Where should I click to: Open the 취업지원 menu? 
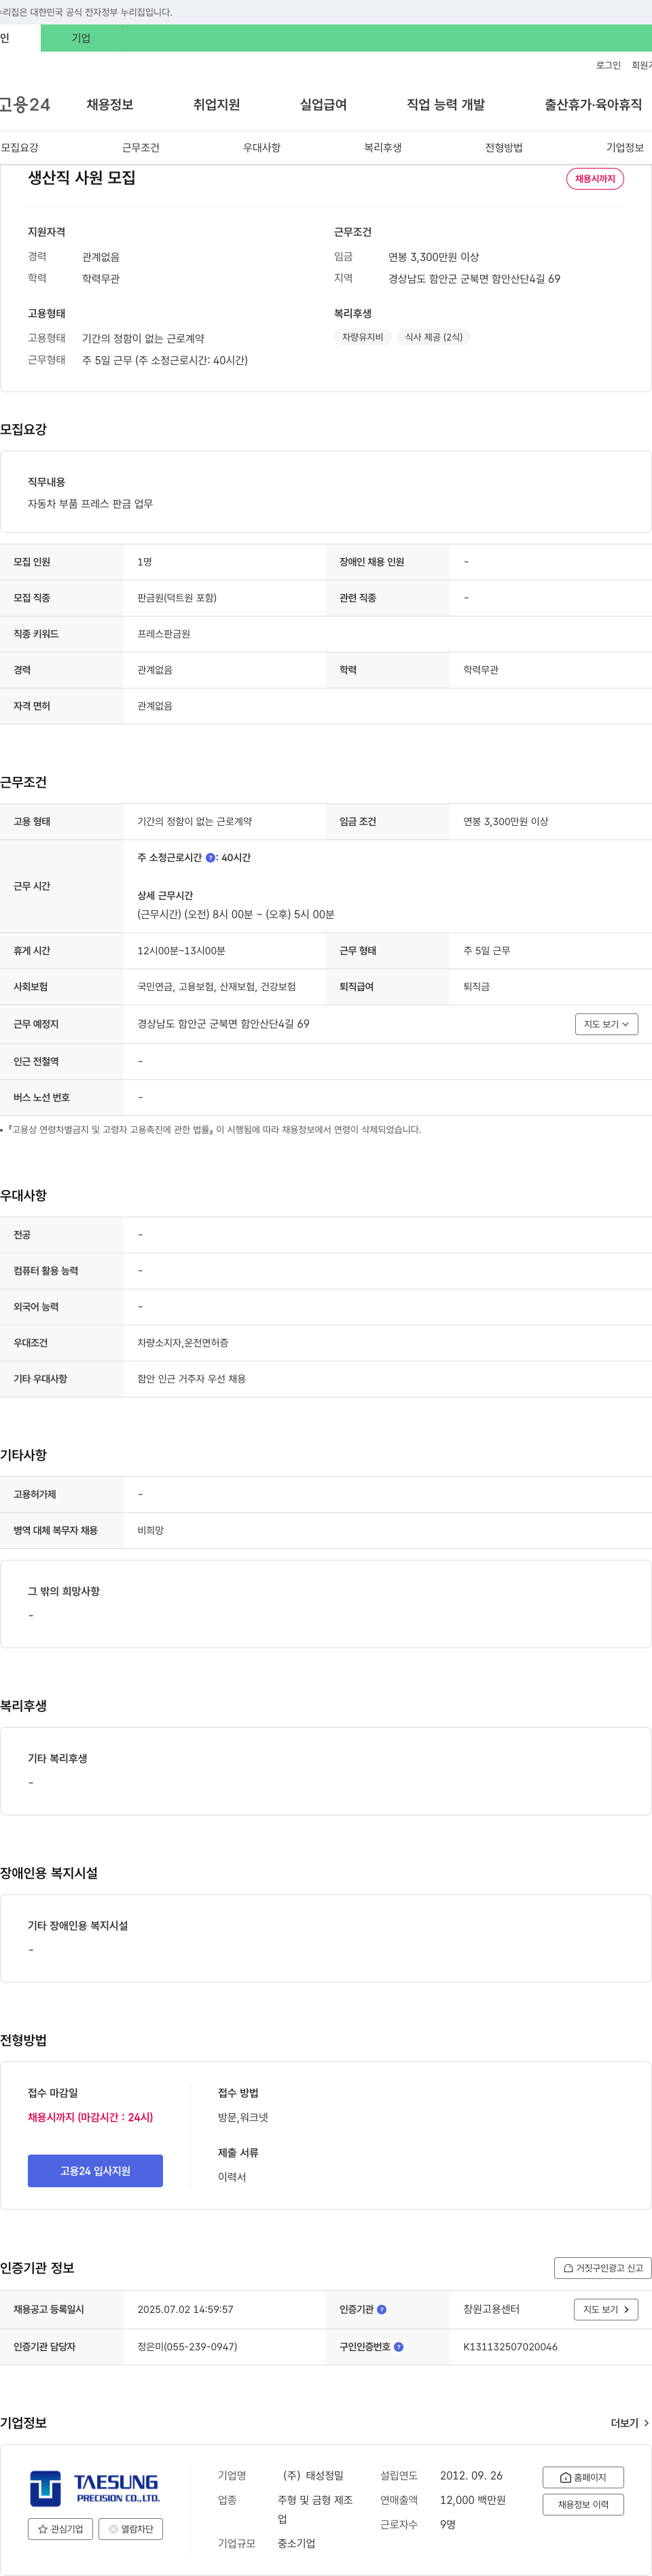click(x=216, y=105)
